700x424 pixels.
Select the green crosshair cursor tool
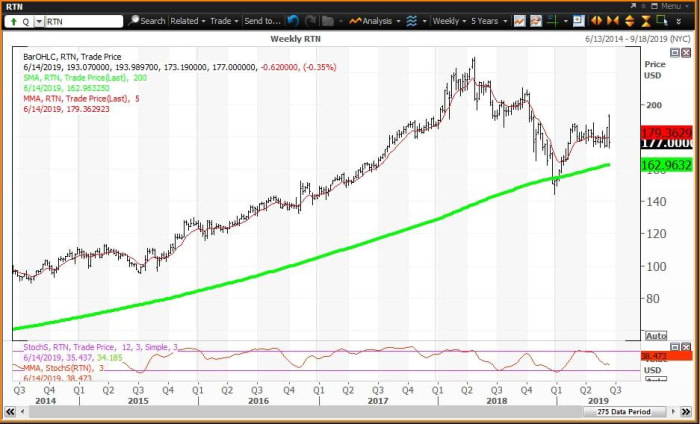click(x=553, y=21)
